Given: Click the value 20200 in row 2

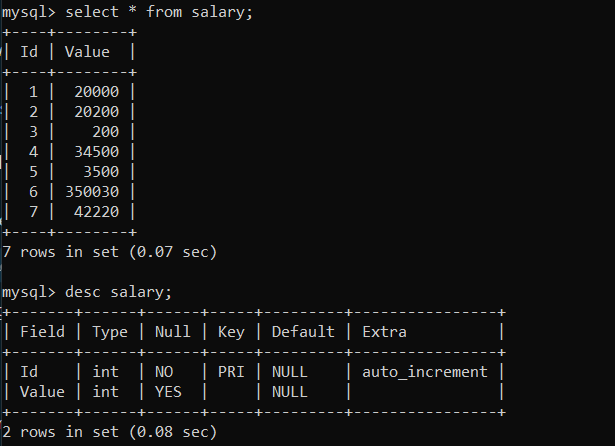Looking at the screenshot, I should tap(96, 112).
